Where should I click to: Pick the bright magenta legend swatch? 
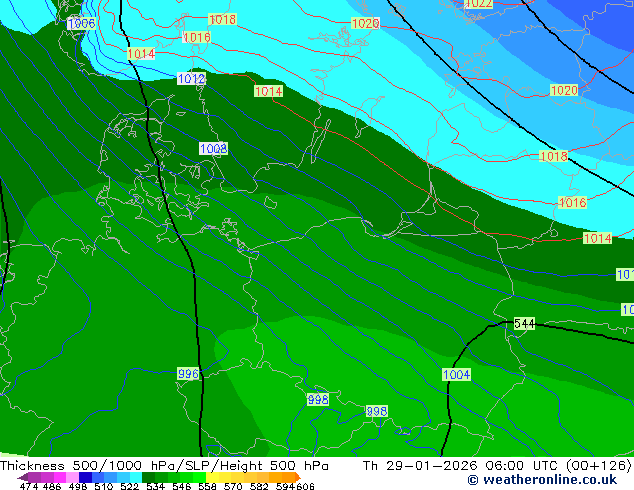[x=60, y=477]
